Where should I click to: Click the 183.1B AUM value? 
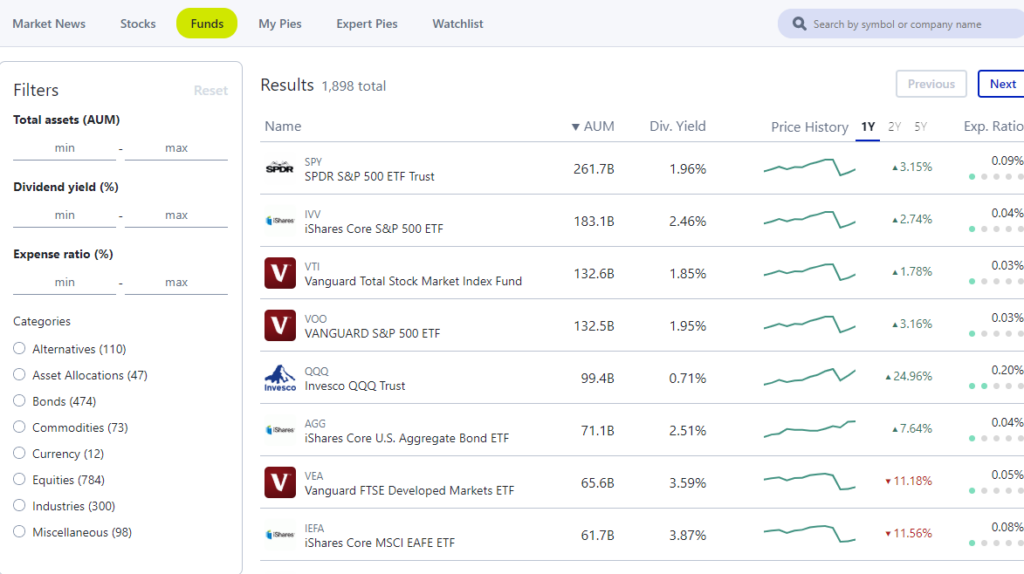(x=594, y=221)
